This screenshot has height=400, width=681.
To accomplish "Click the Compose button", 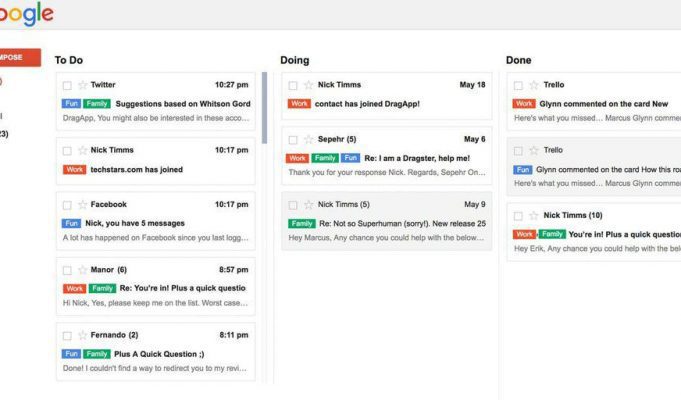I will [20, 57].
